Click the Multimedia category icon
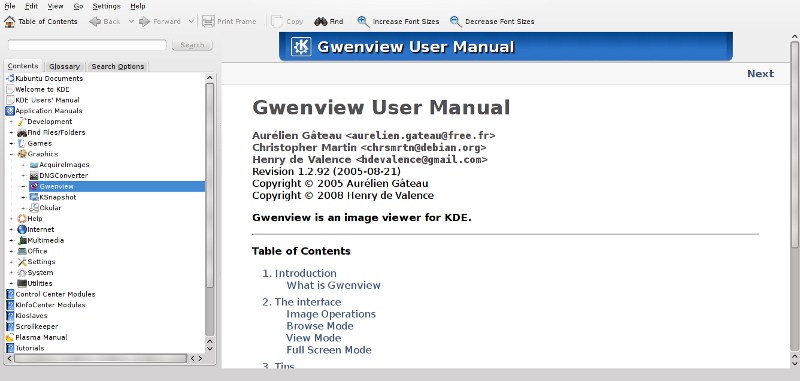The width and height of the screenshot is (800, 381). 21,240
